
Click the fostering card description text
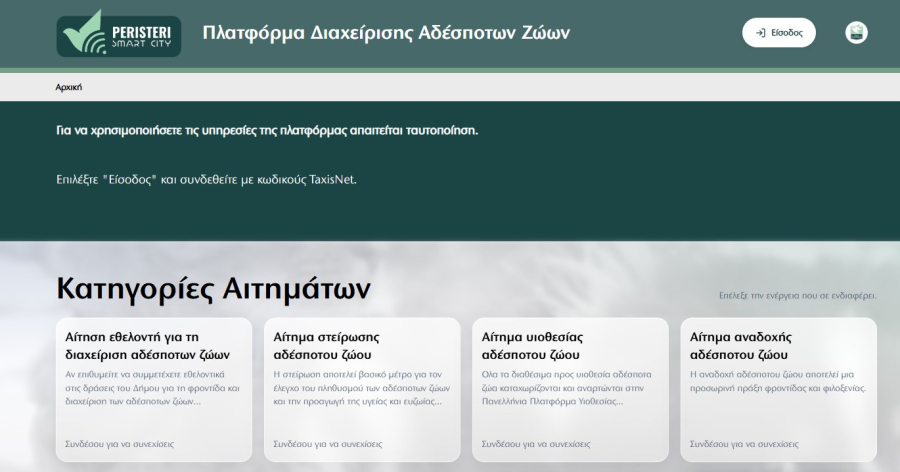pyautogui.click(x=777, y=380)
